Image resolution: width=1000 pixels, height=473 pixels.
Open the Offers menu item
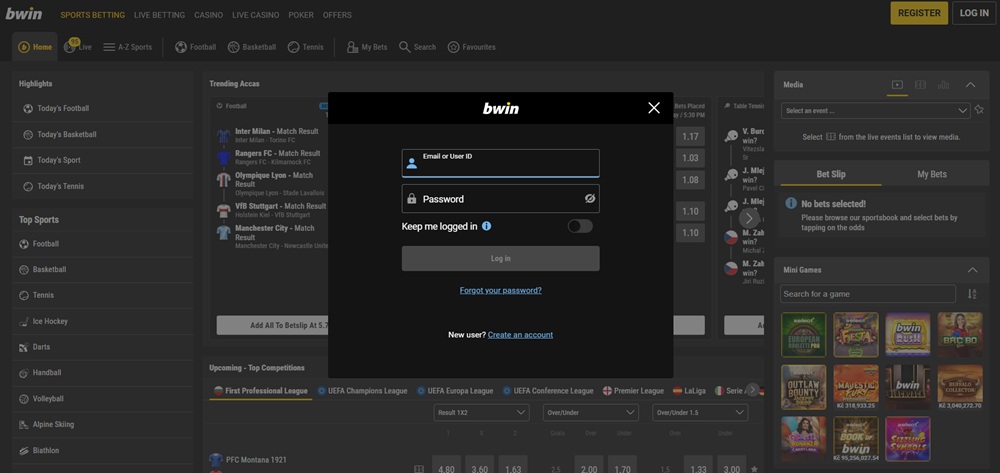point(337,15)
